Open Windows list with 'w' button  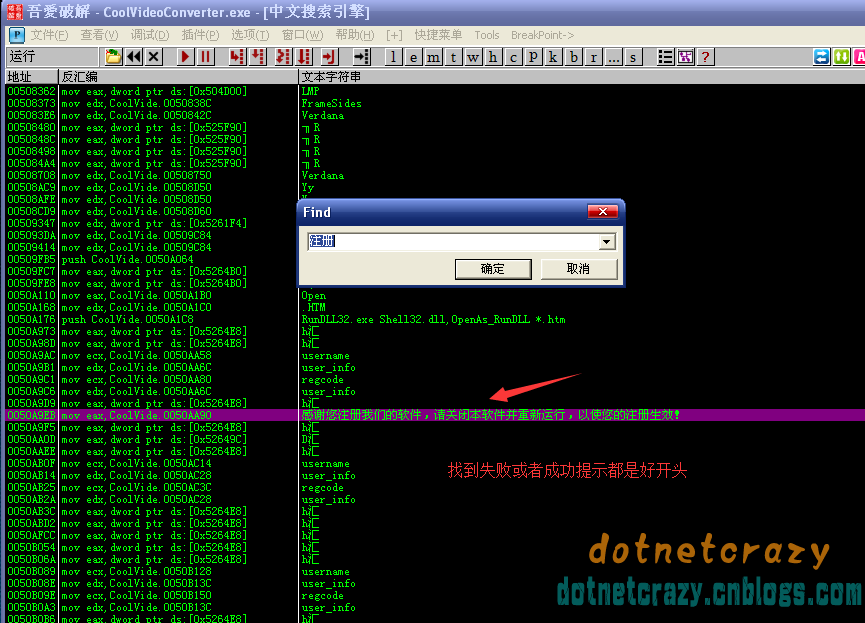pos(473,57)
